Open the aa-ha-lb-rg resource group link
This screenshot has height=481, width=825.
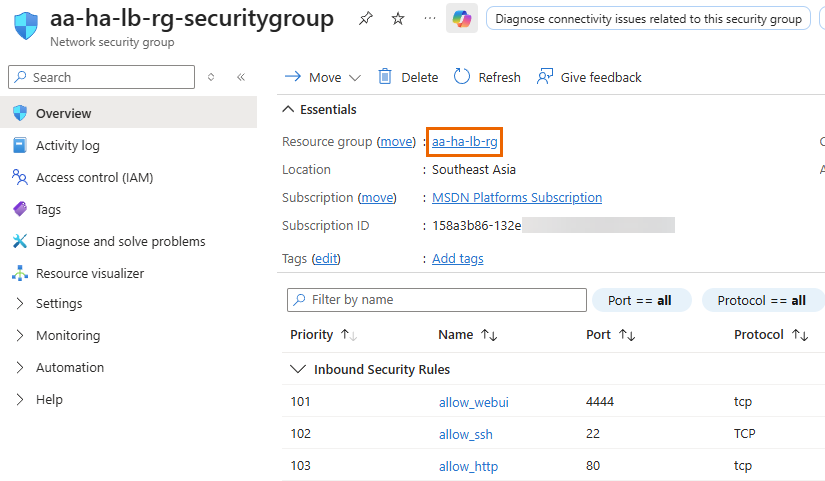465,142
